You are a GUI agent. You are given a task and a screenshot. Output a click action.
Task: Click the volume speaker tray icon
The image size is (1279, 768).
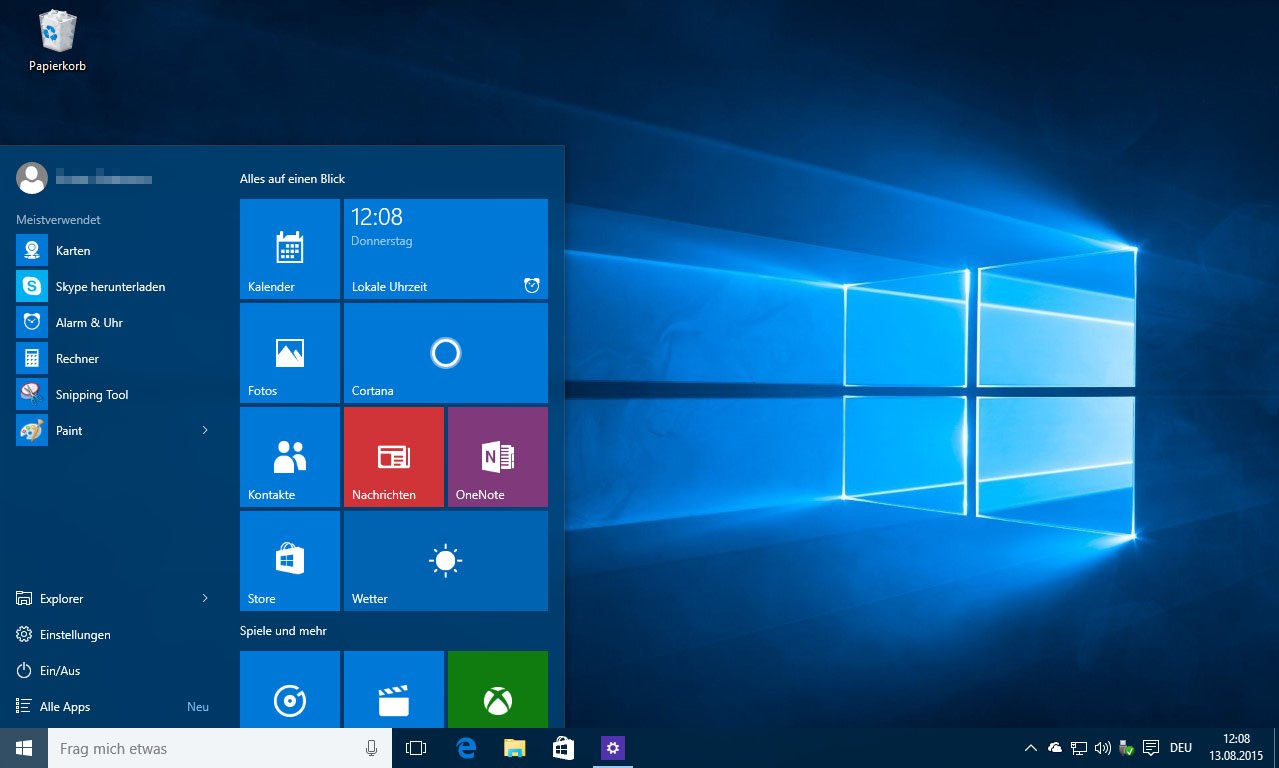pos(1103,748)
